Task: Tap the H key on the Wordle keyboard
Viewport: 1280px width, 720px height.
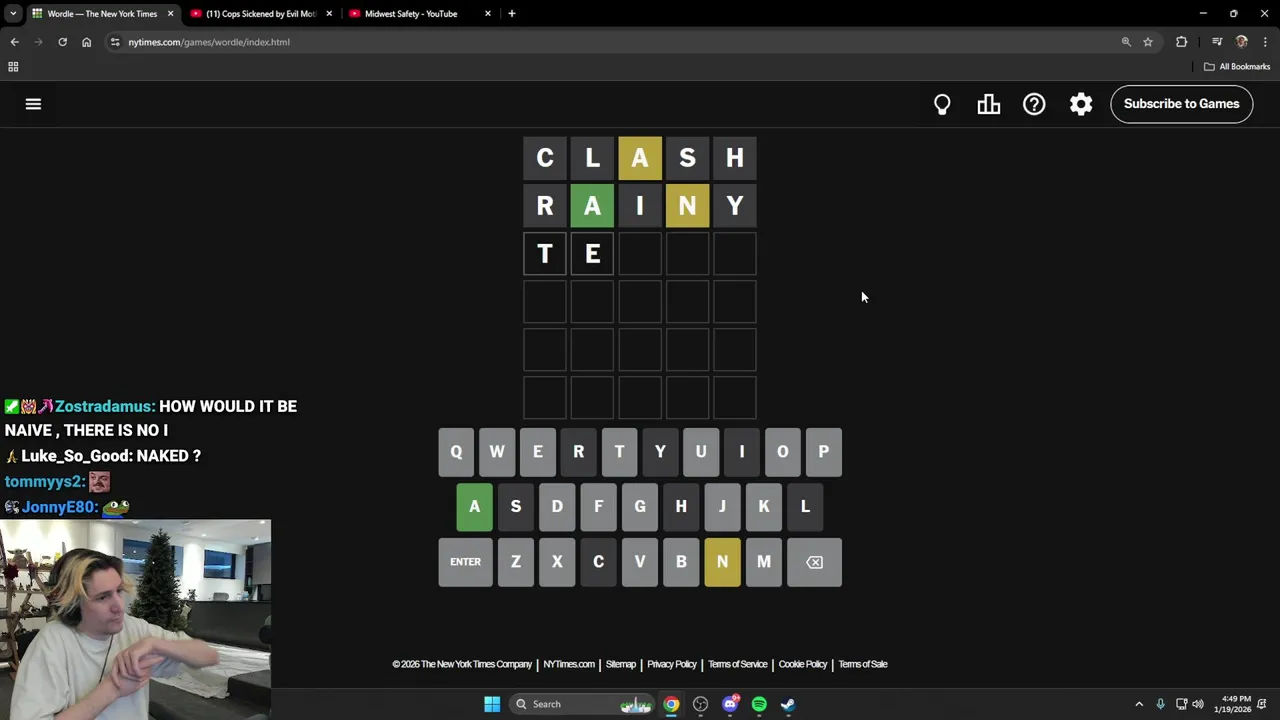Action: pos(681,507)
